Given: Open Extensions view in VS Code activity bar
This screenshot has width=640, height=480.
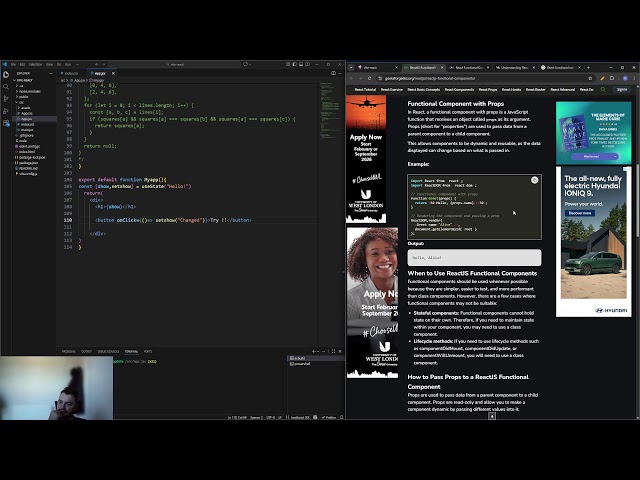Looking at the screenshot, I should pyautogui.click(x=6, y=123).
